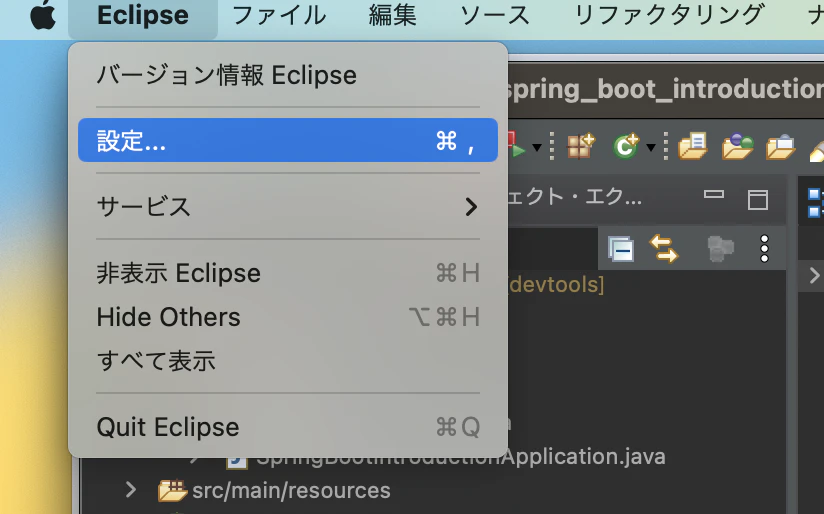
Task: Click the chevron arrow in the right panel
Action: (814, 275)
